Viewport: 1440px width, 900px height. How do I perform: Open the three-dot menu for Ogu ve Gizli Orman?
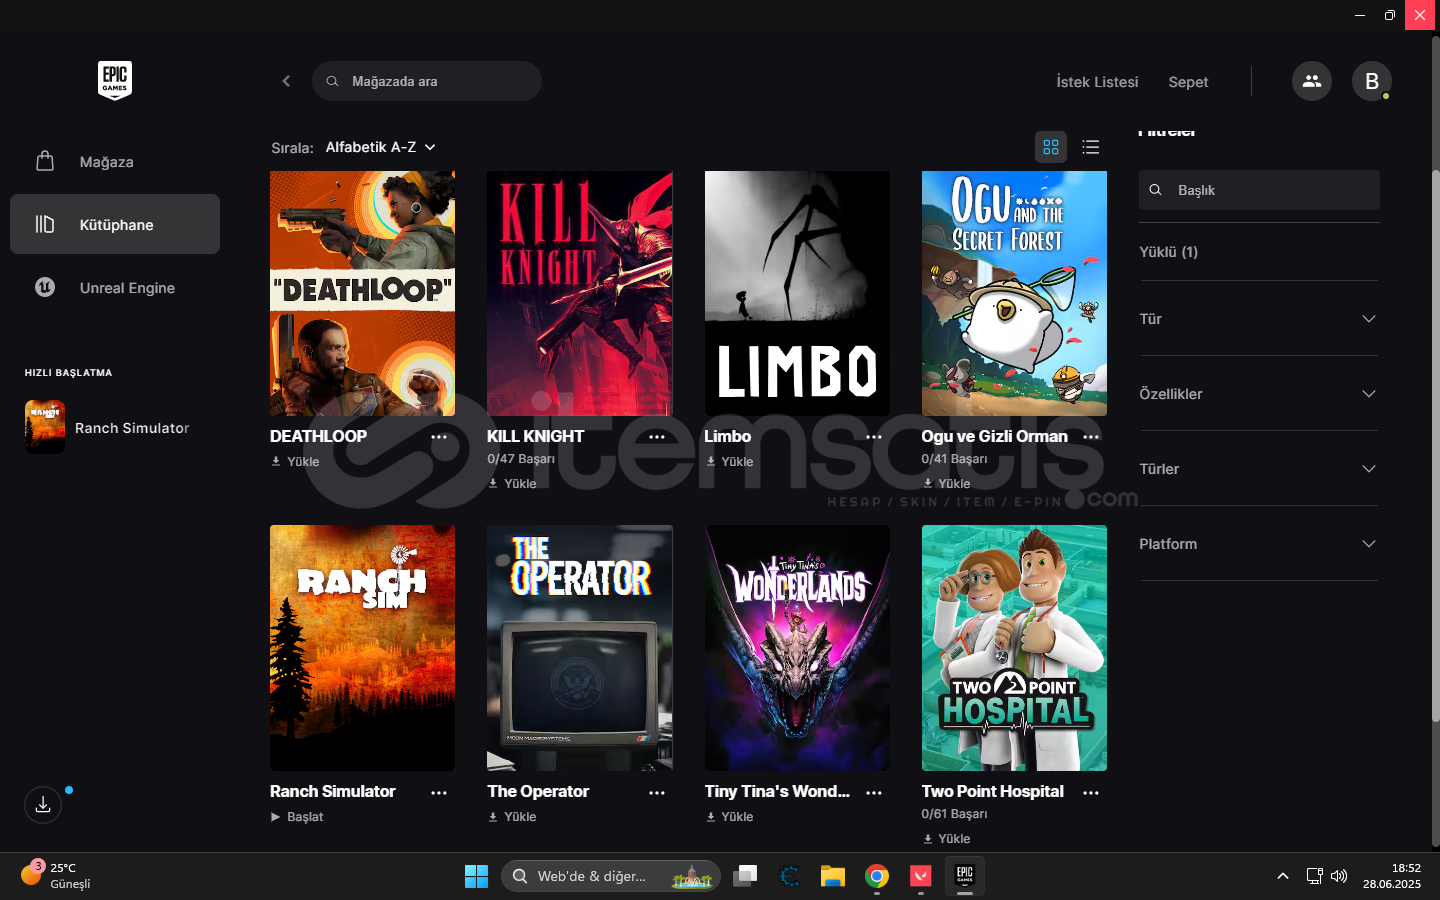pos(1091,437)
